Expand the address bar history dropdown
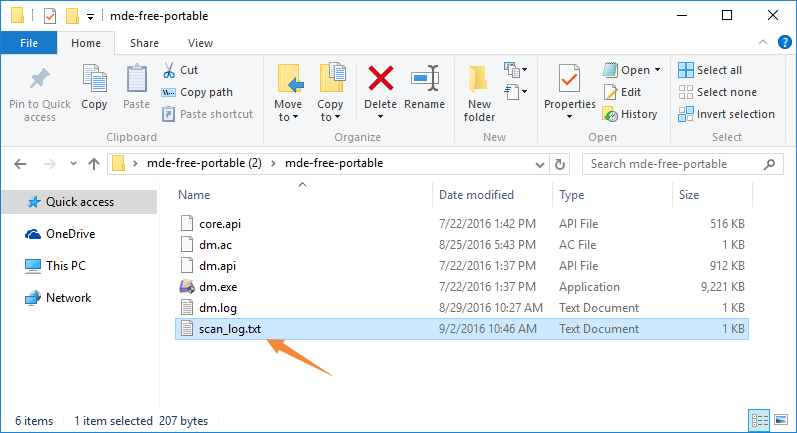 tap(540, 164)
